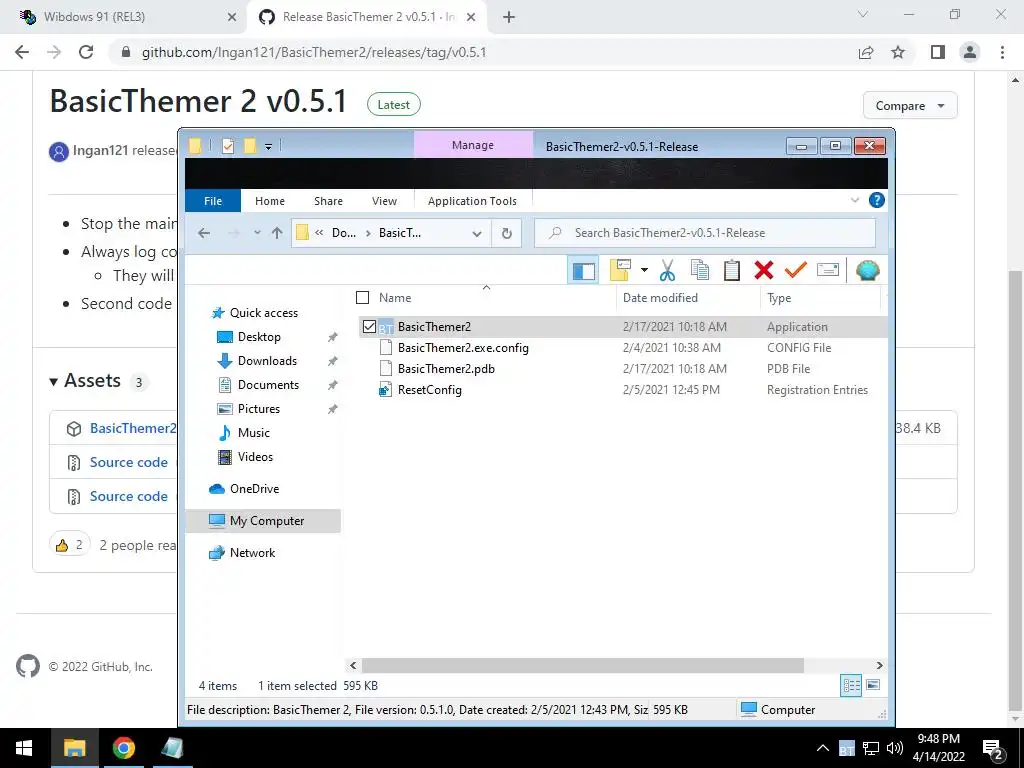
Task: Click the right arrow of horizontal scrollbar
Action: (880, 665)
